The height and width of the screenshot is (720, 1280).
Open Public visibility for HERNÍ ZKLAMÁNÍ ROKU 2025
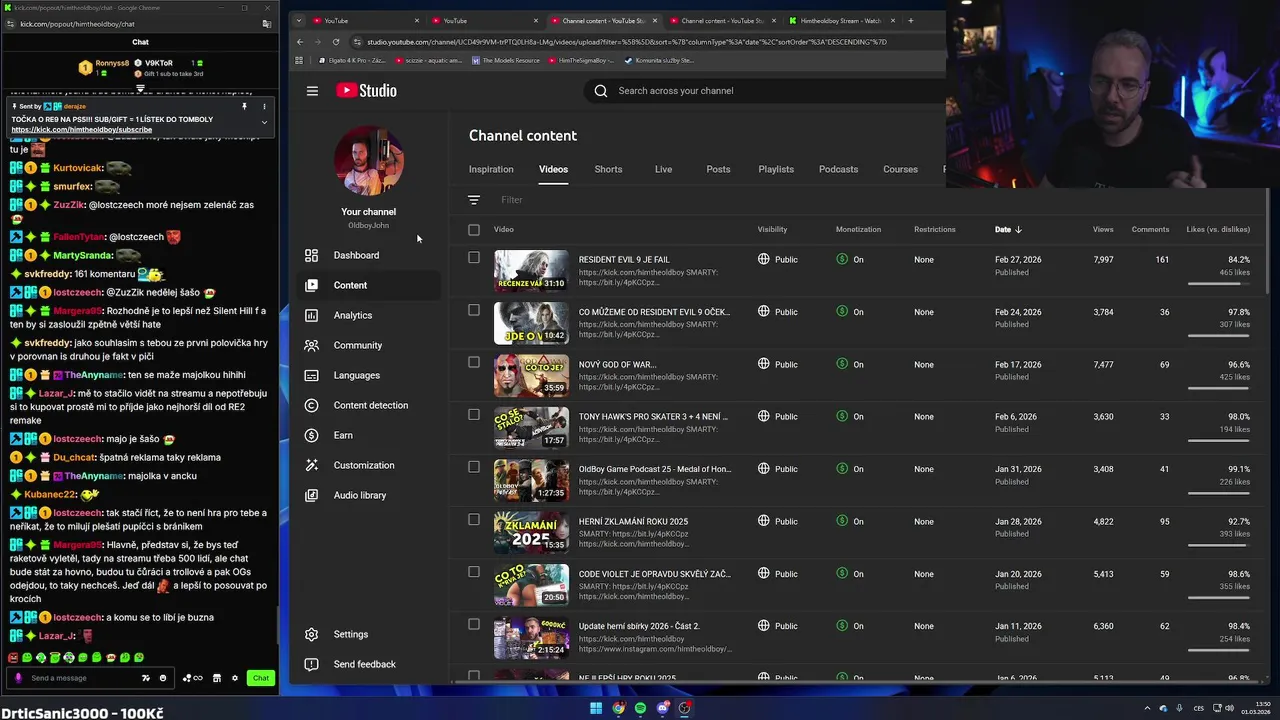[x=778, y=521]
